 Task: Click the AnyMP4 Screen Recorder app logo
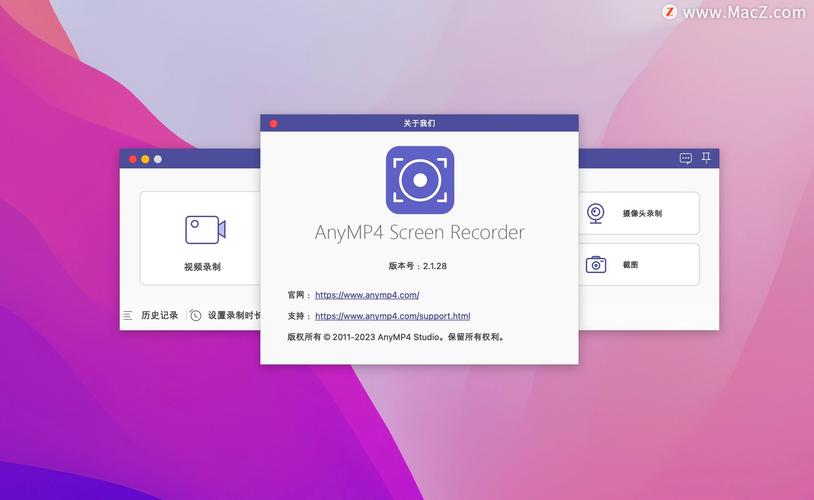tap(420, 180)
